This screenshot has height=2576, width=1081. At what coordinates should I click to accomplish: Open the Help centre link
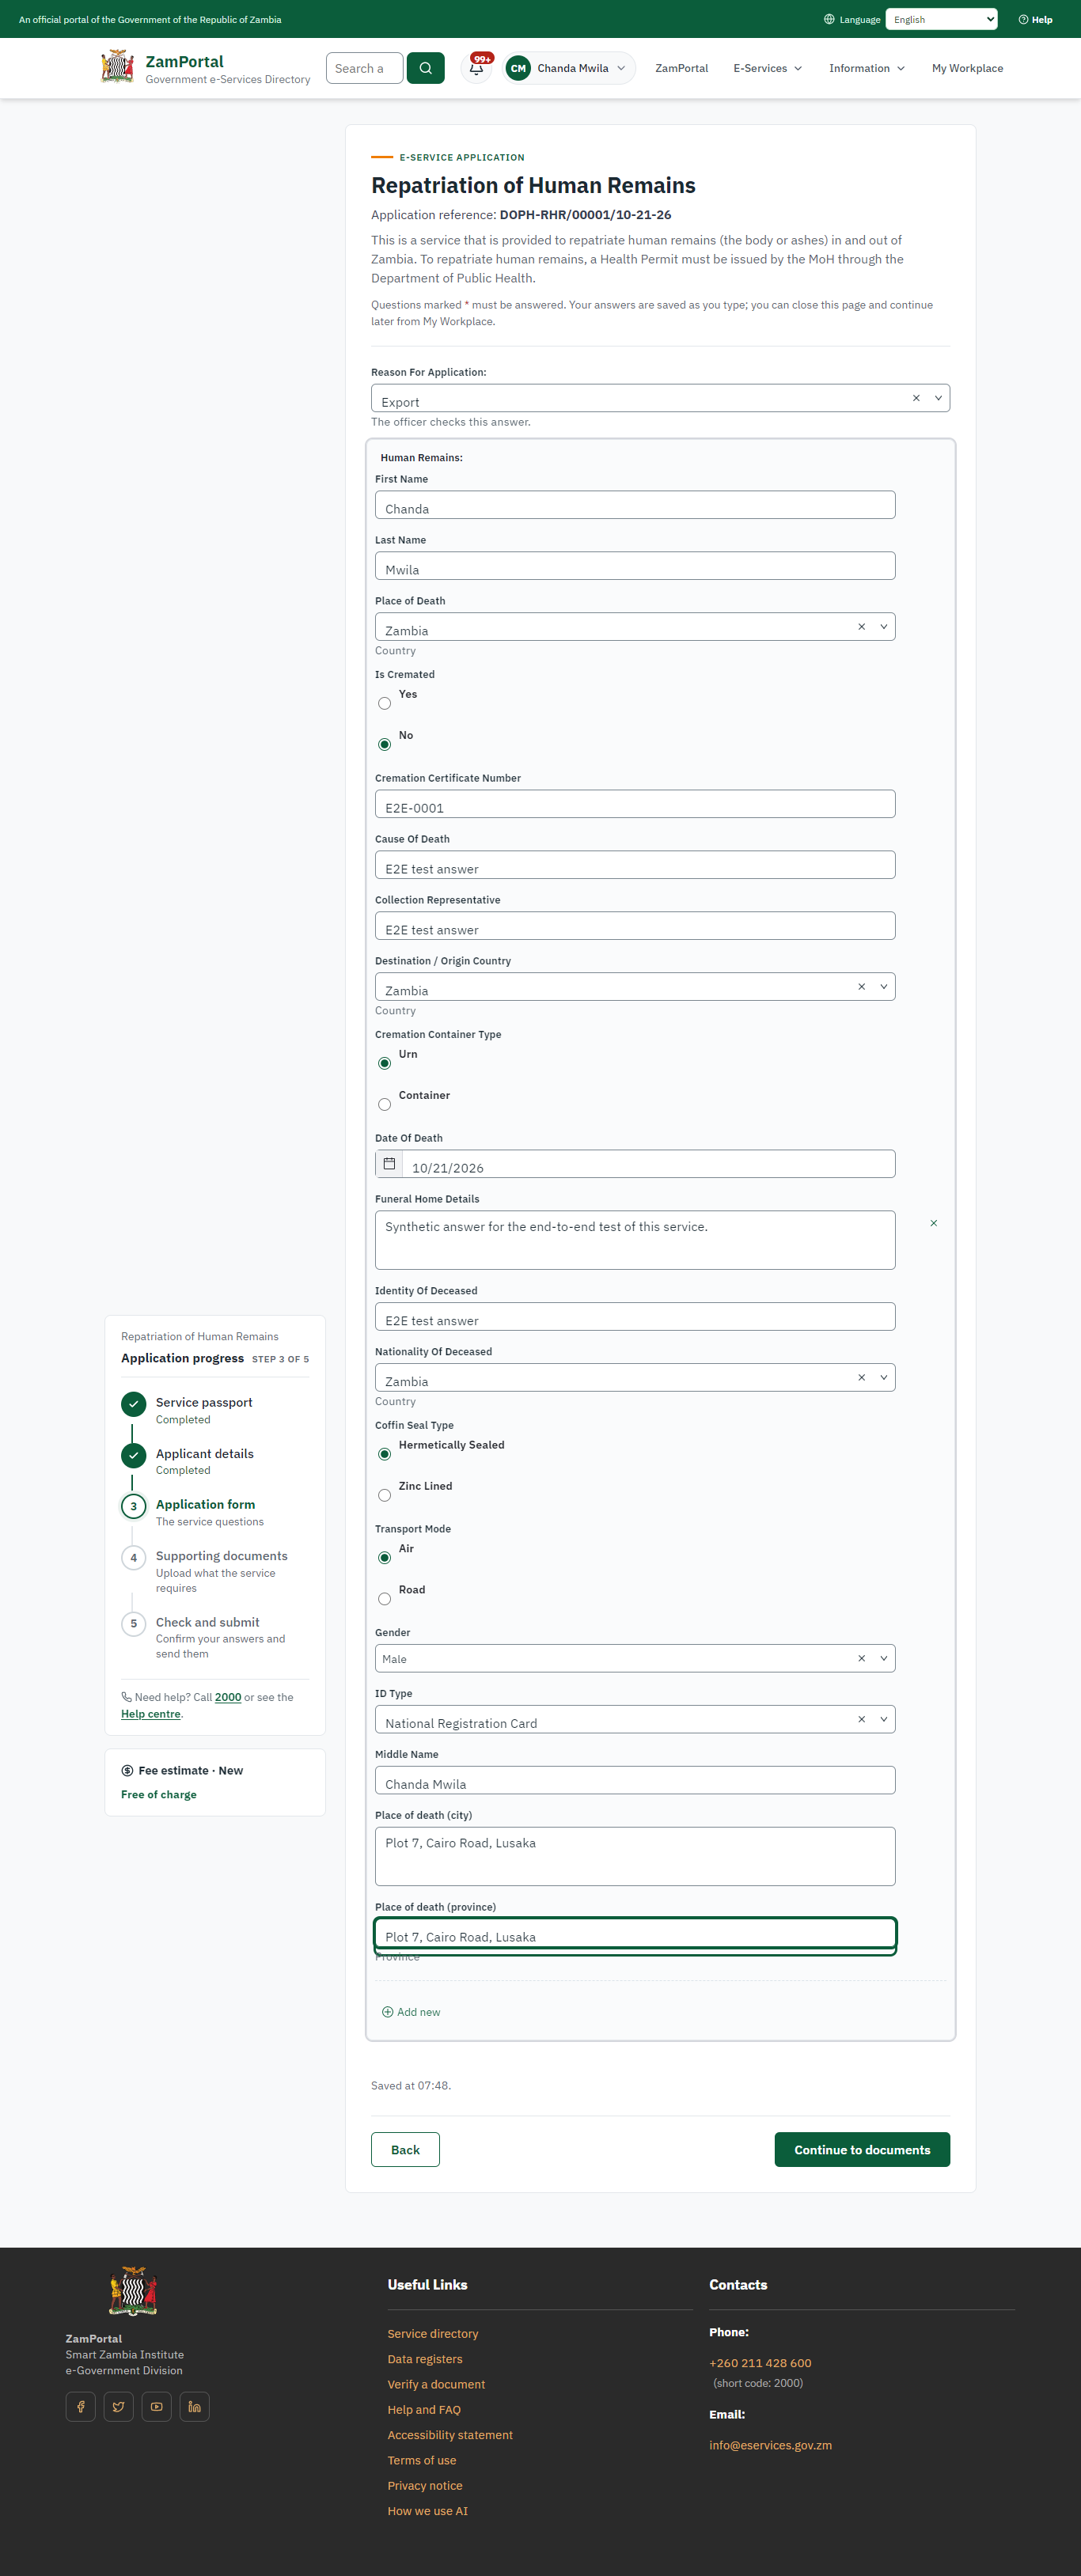pyautogui.click(x=151, y=1714)
